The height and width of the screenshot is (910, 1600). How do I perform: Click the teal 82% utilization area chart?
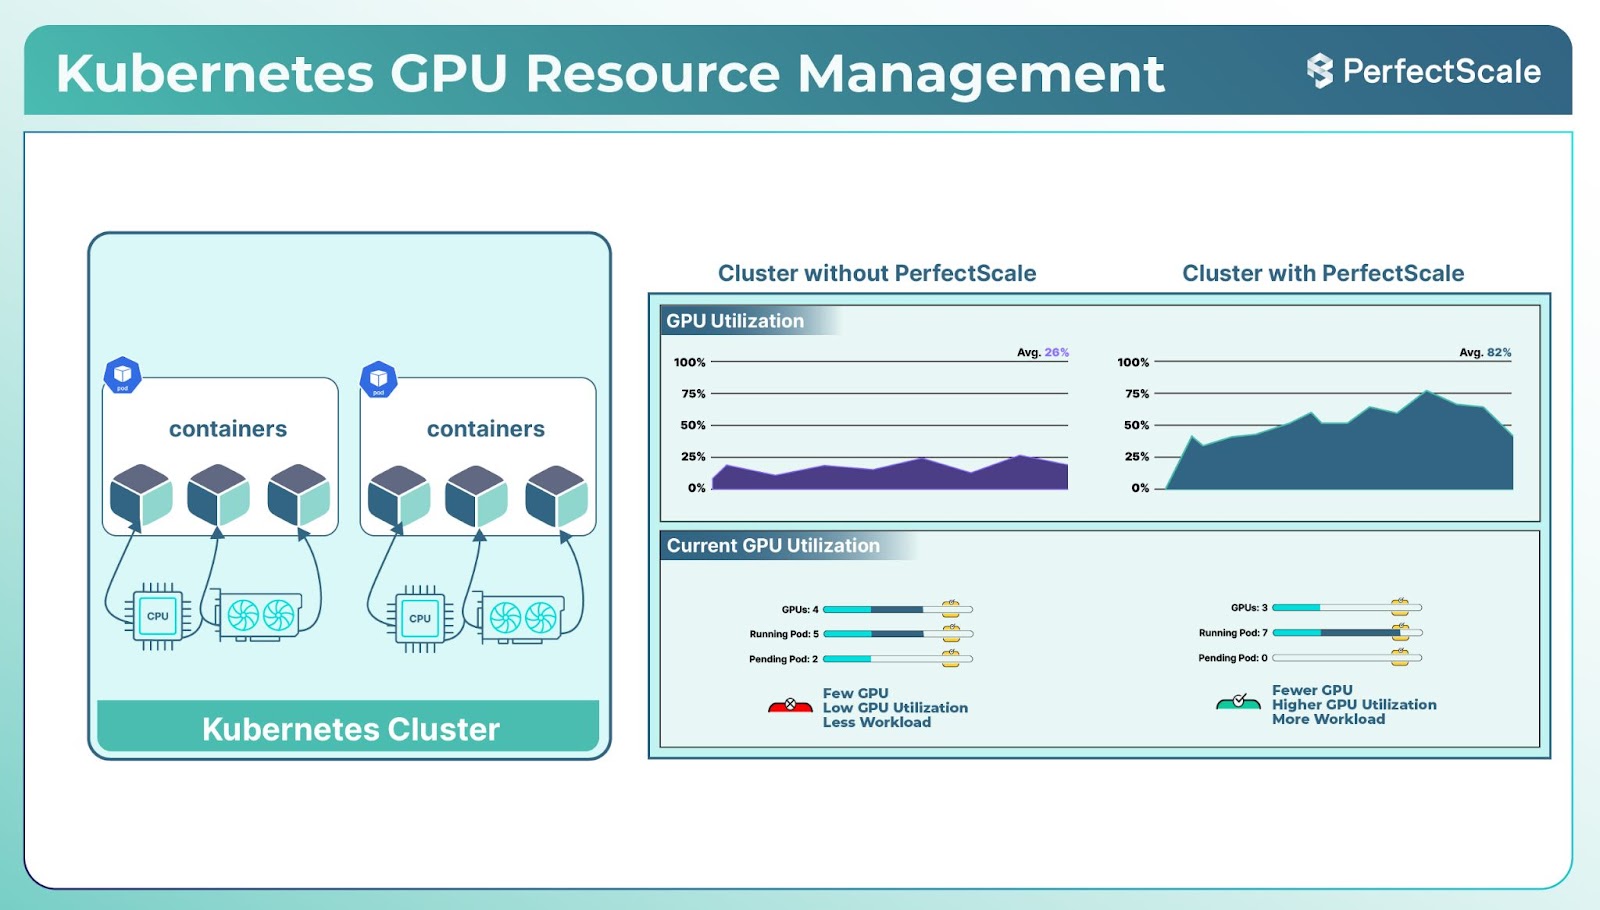tap(1340, 441)
